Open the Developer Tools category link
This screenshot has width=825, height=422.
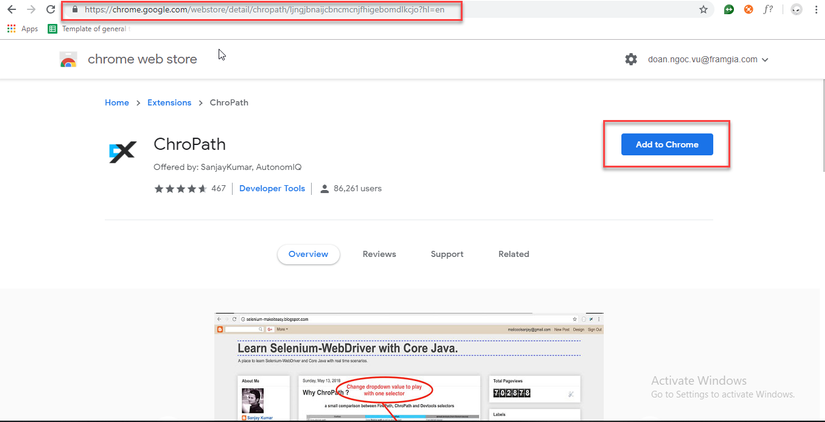coord(272,188)
